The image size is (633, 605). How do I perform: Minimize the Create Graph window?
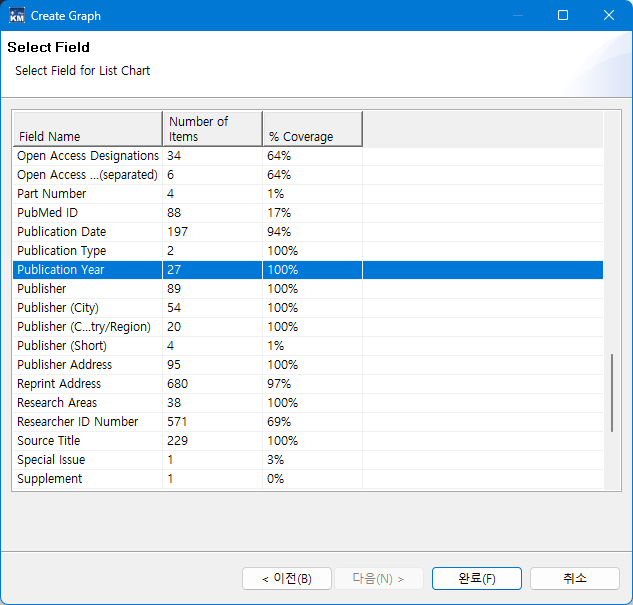[517, 16]
